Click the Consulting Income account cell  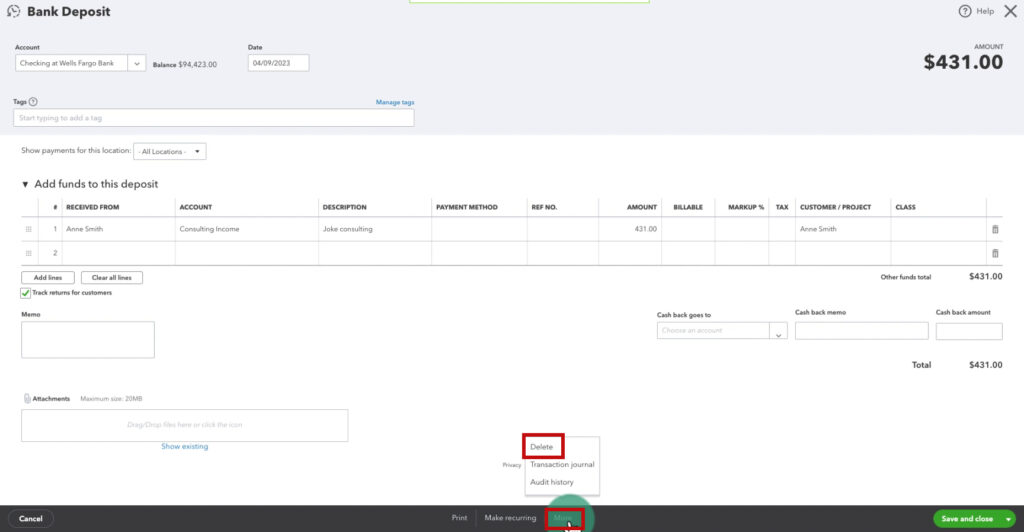(x=247, y=229)
